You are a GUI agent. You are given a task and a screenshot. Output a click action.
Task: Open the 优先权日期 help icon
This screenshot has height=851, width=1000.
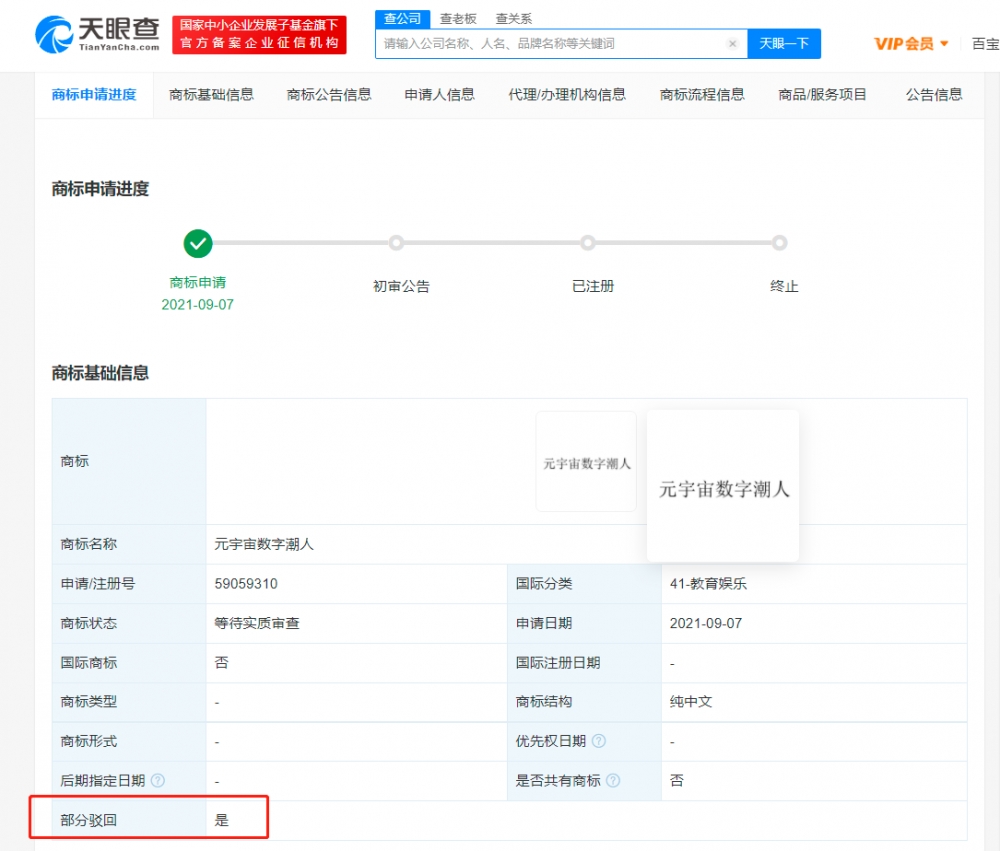(599, 741)
